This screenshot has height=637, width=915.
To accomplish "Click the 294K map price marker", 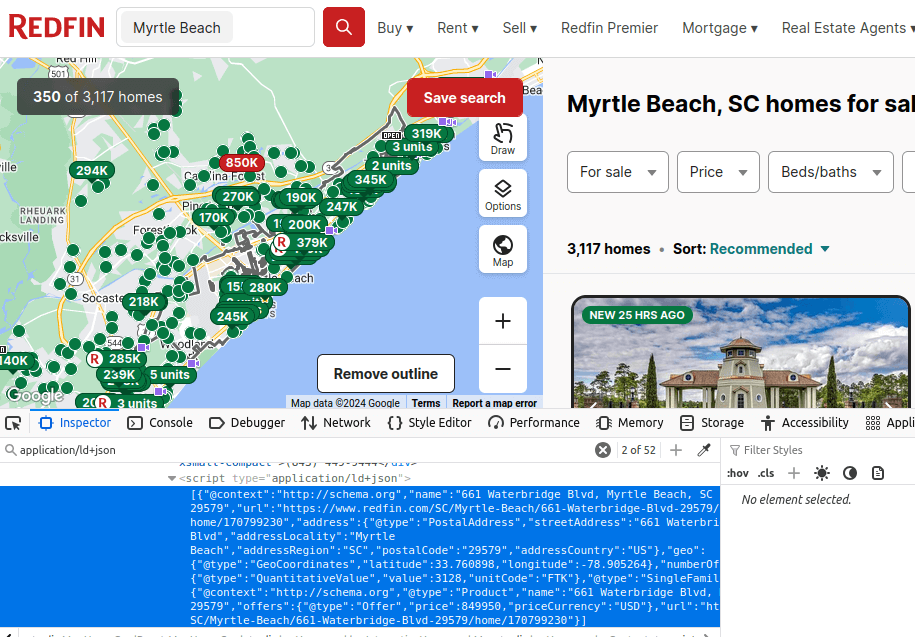I will tap(92, 170).
